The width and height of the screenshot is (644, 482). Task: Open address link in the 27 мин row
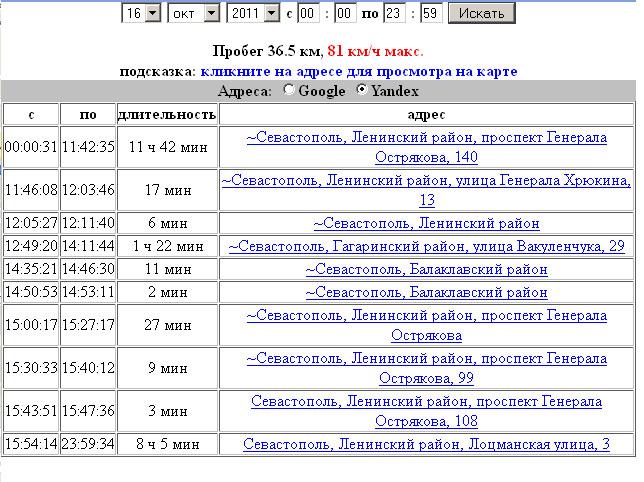click(426, 325)
